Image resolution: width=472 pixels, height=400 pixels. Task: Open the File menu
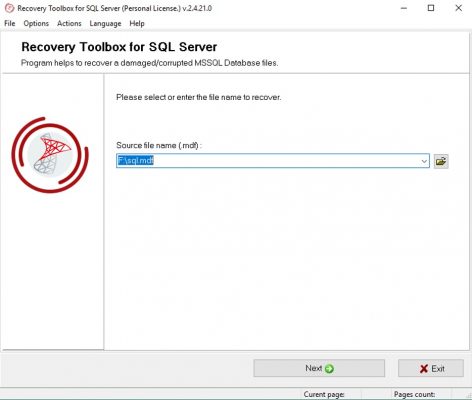click(x=10, y=23)
